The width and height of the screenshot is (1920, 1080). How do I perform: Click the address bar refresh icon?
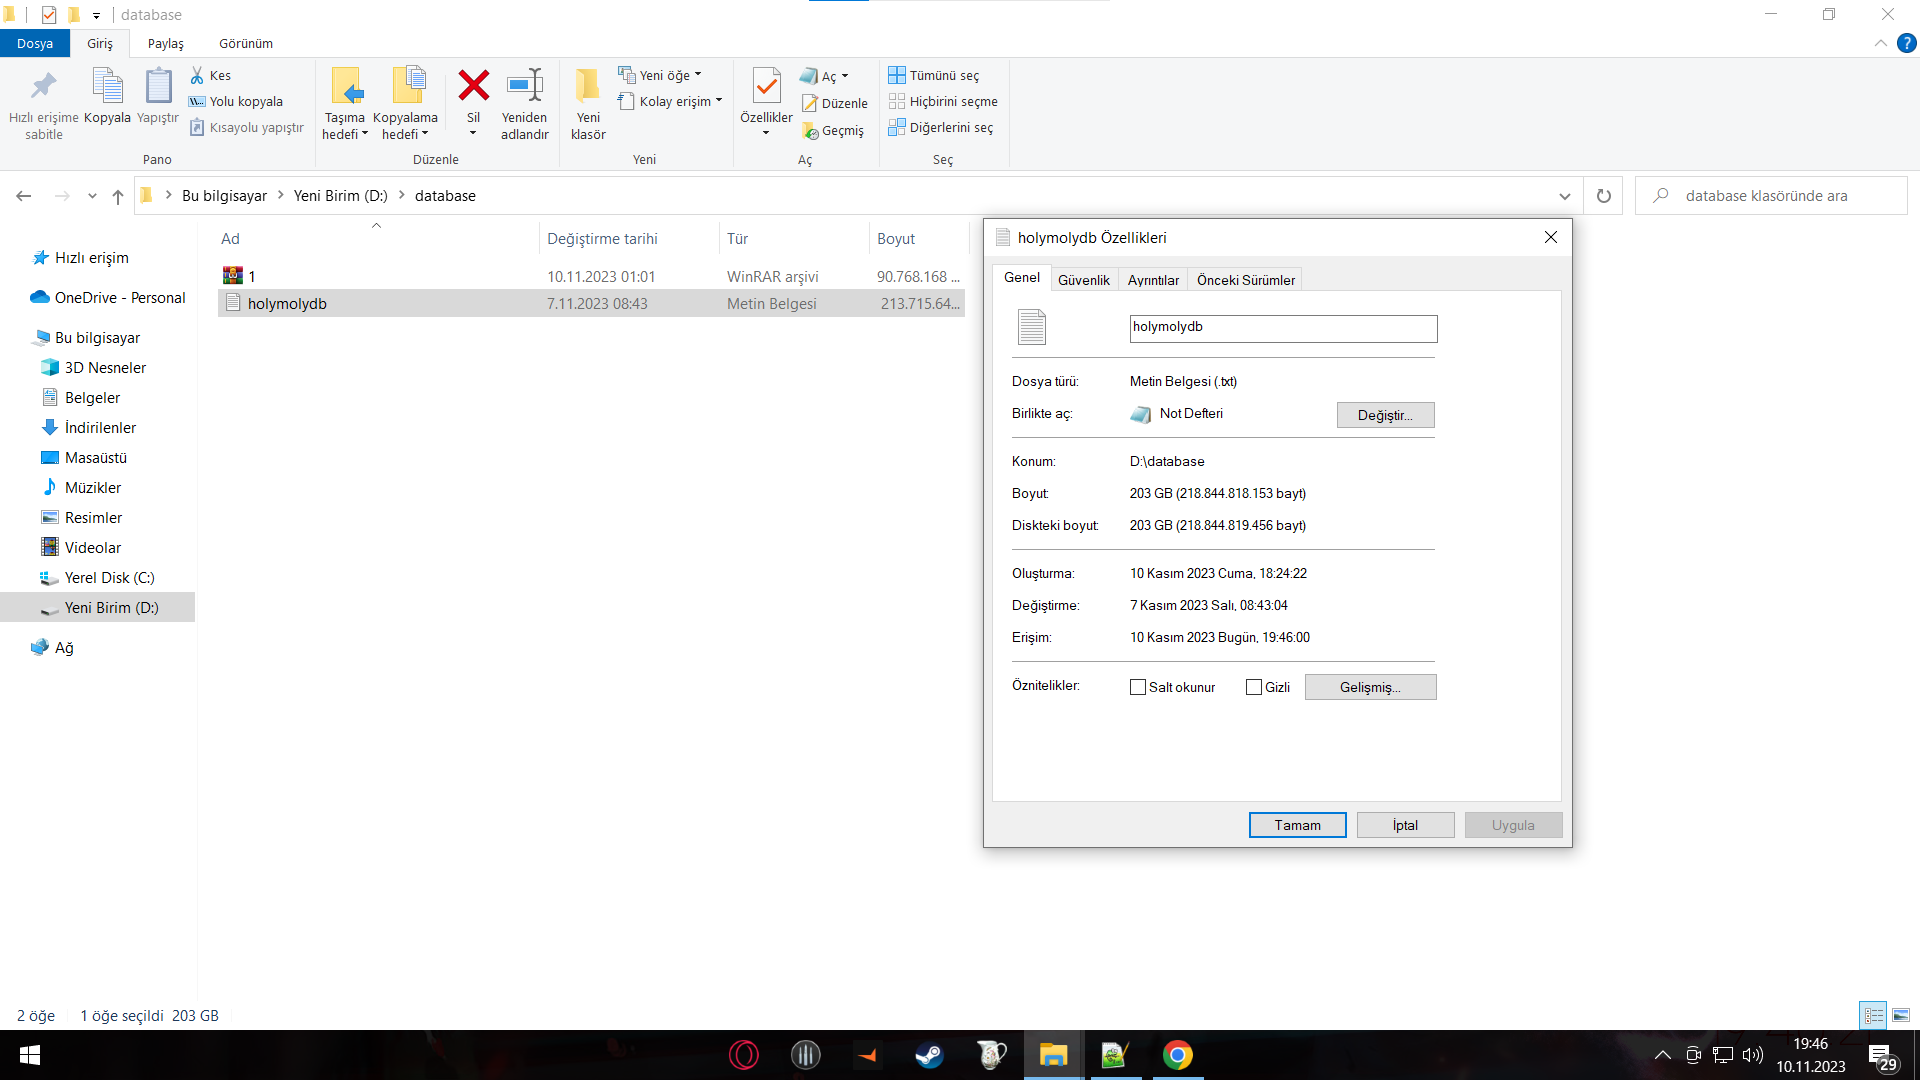[x=1603, y=196]
